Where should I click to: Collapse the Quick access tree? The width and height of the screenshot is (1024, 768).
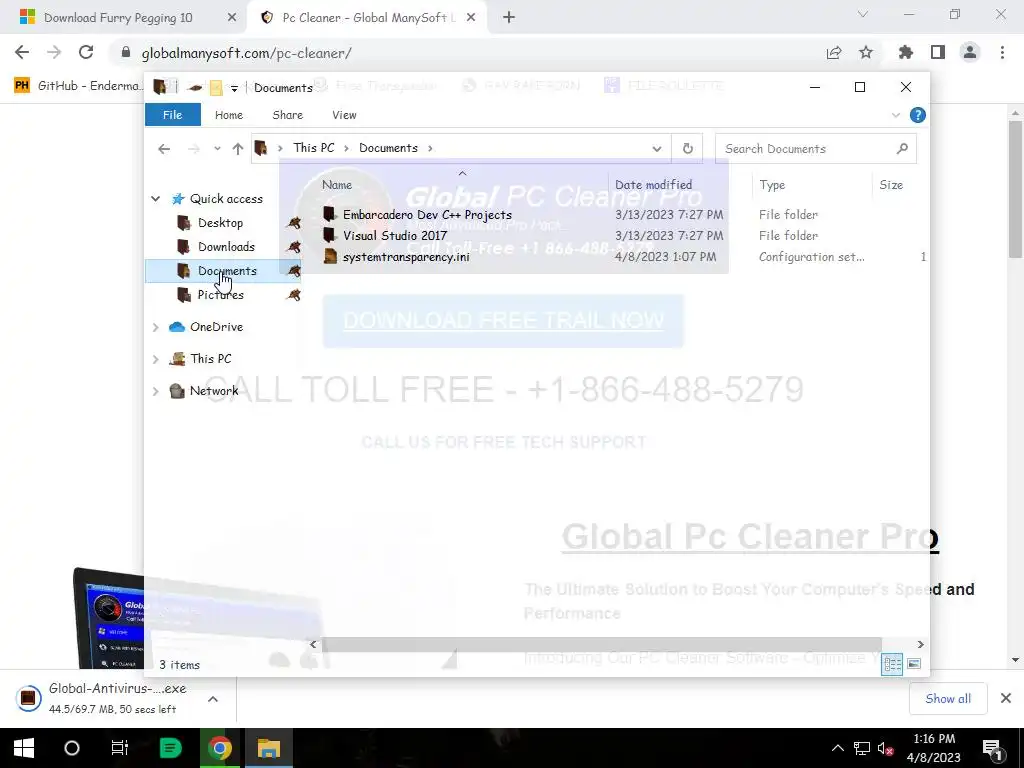tap(155, 199)
